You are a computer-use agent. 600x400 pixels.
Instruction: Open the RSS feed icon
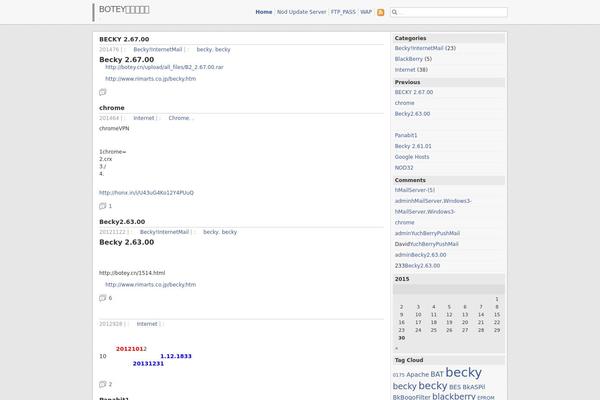pyautogui.click(x=380, y=12)
